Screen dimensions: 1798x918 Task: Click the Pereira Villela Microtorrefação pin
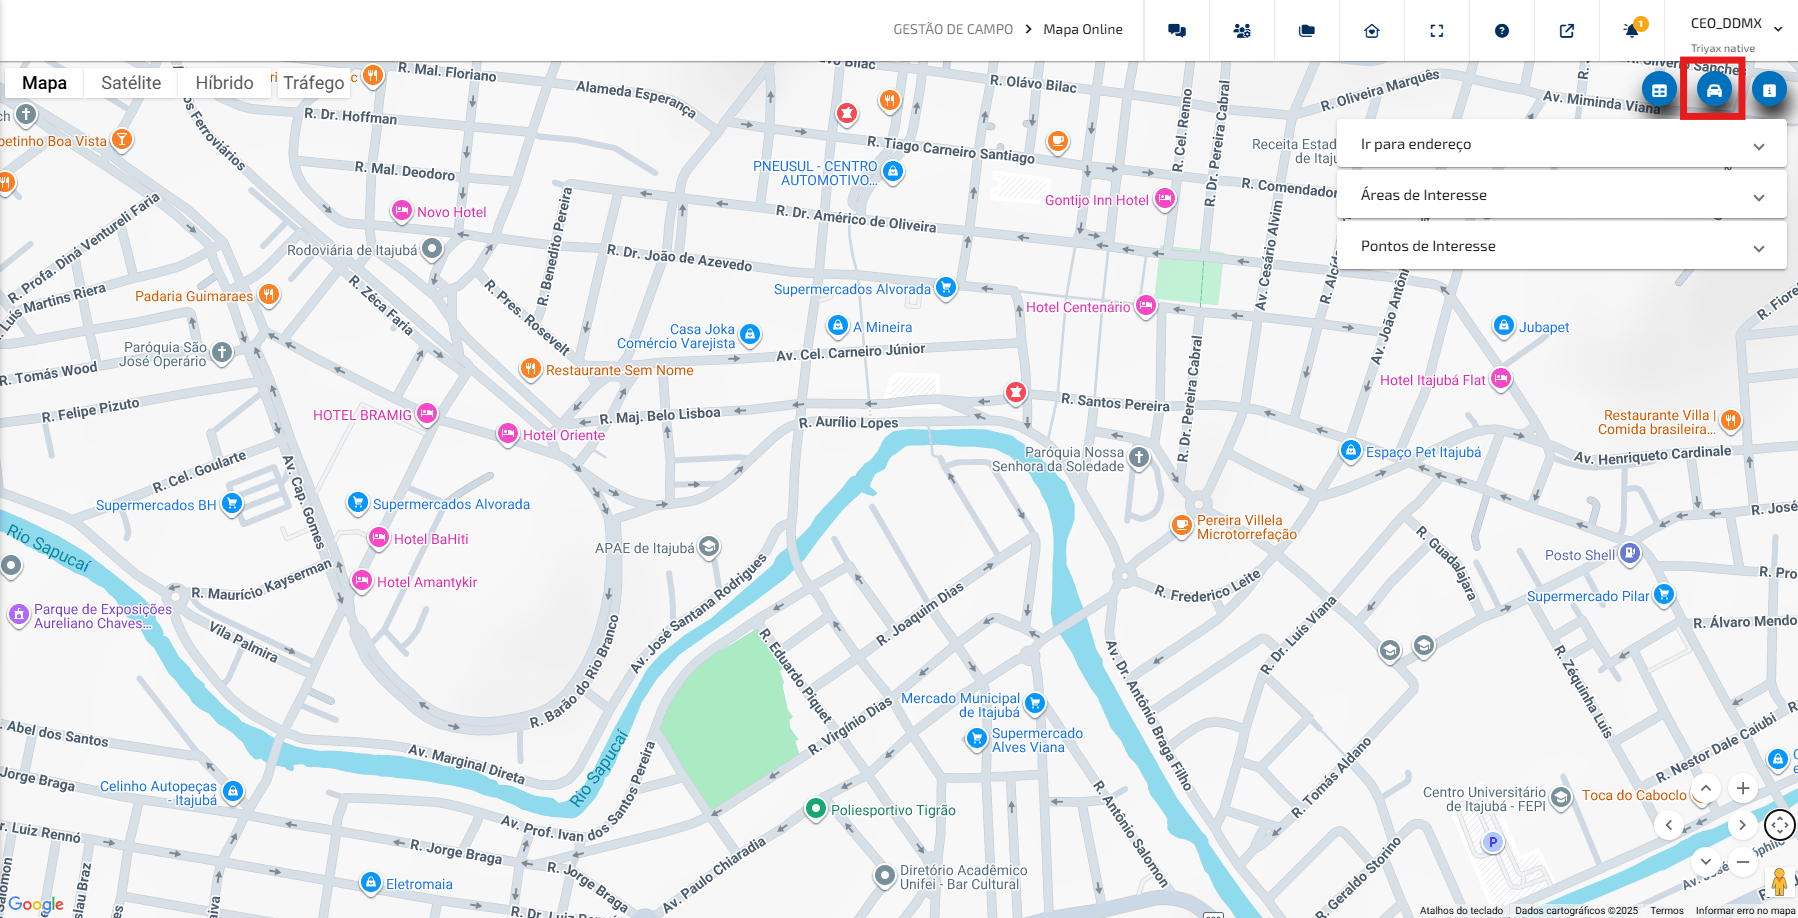[1182, 525]
